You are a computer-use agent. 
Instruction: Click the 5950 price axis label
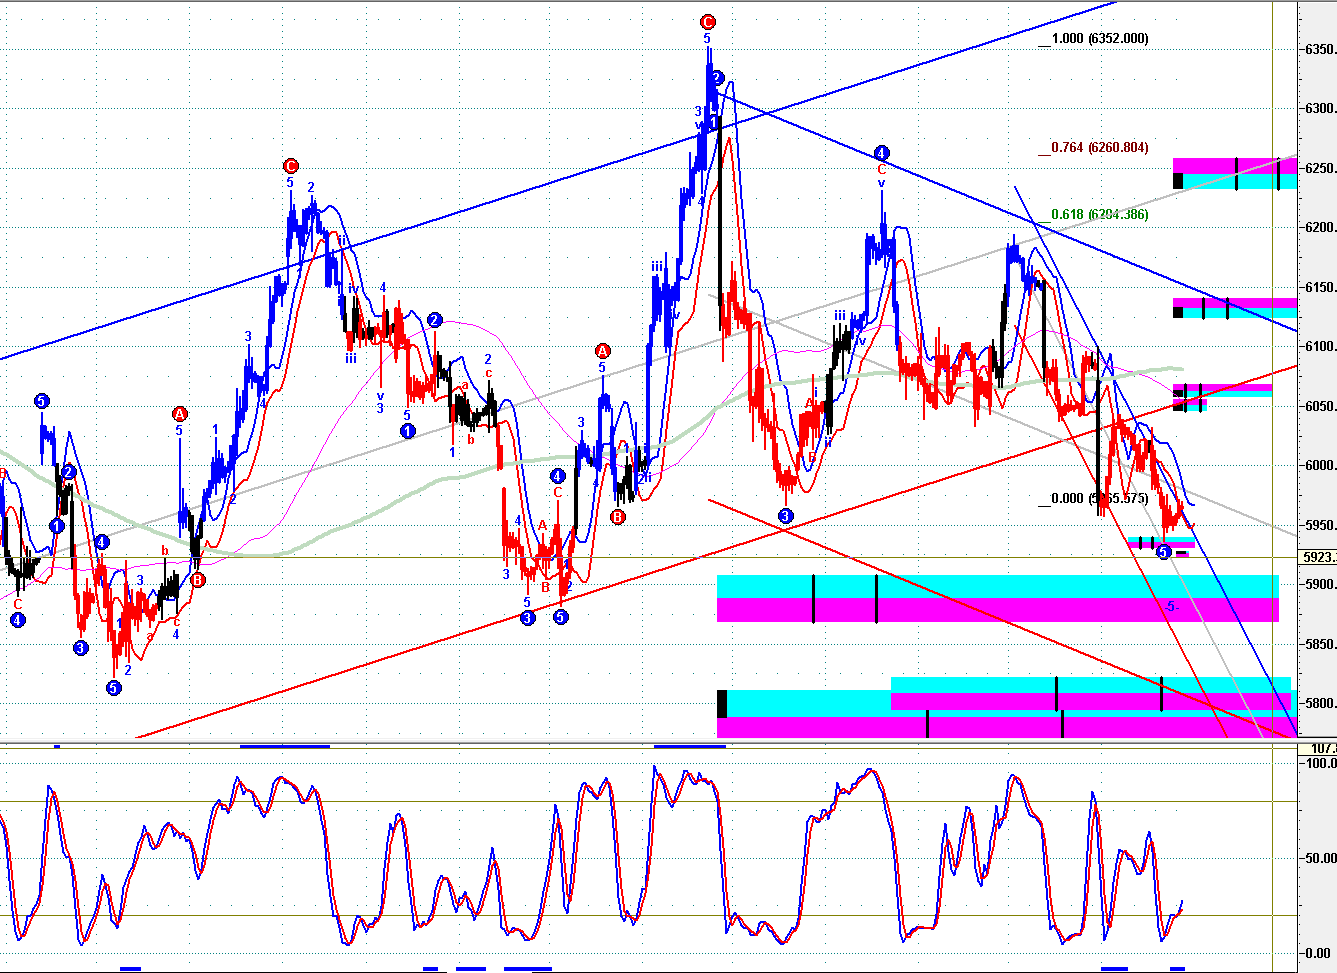point(1320,526)
